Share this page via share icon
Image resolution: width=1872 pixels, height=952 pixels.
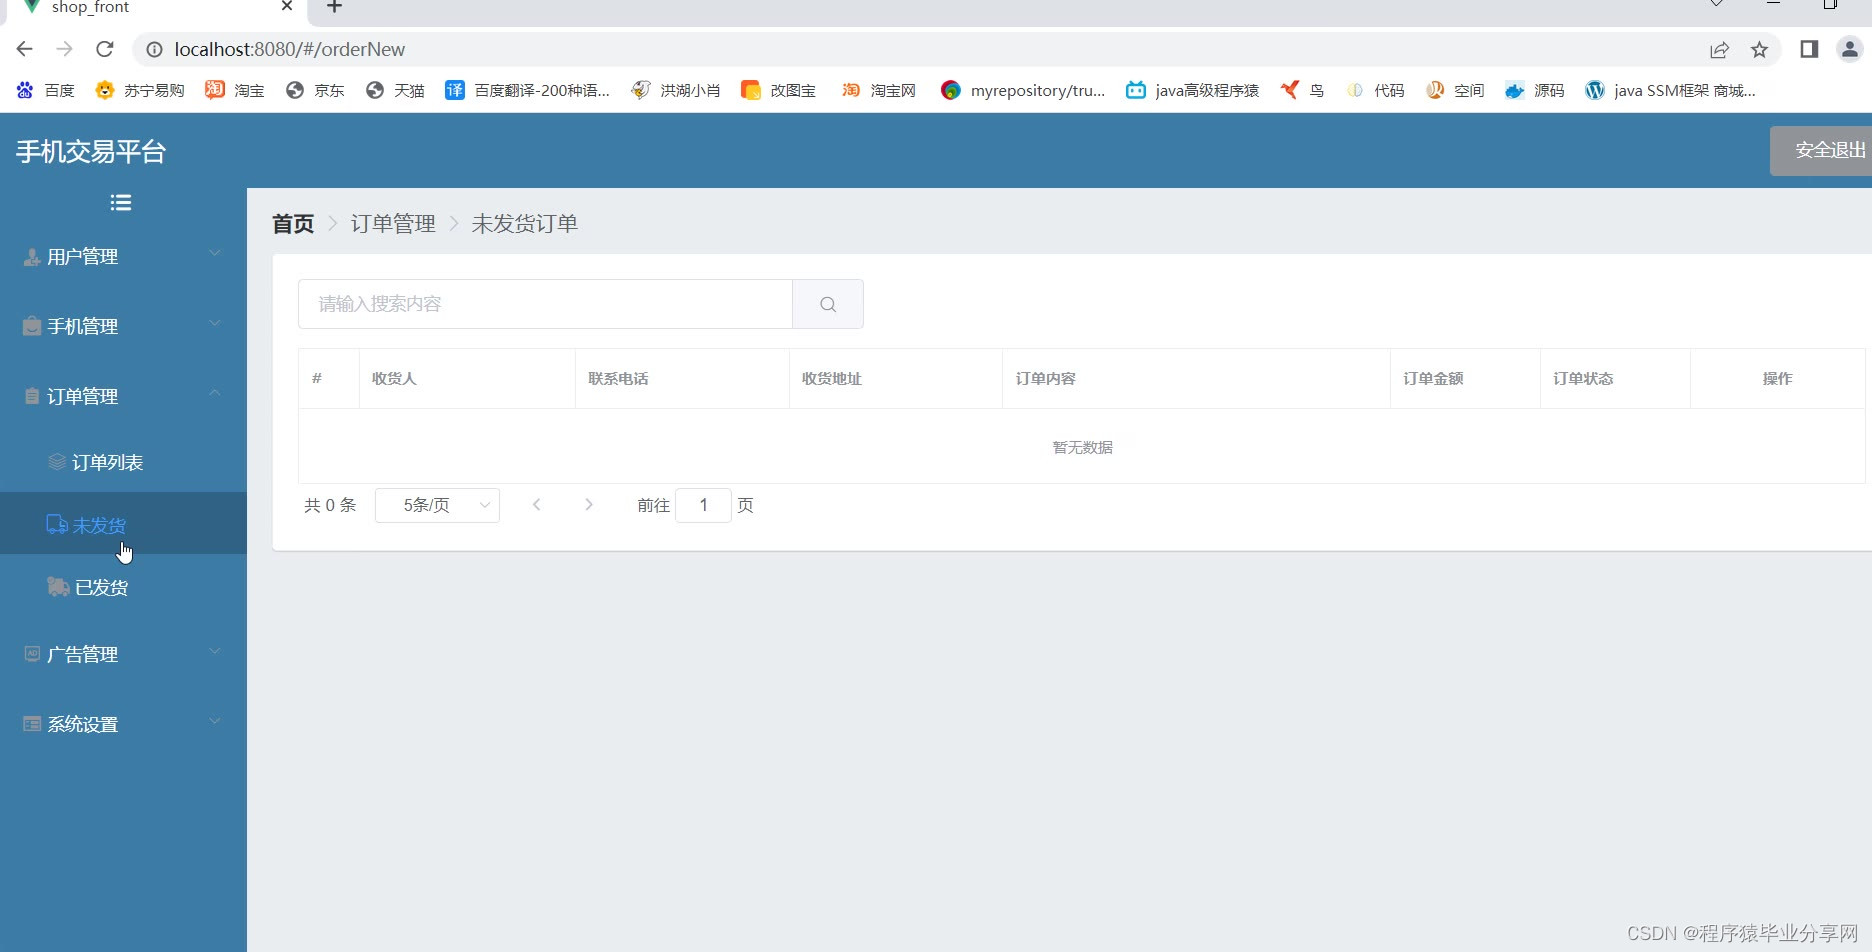pyautogui.click(x=1720, y=49)
